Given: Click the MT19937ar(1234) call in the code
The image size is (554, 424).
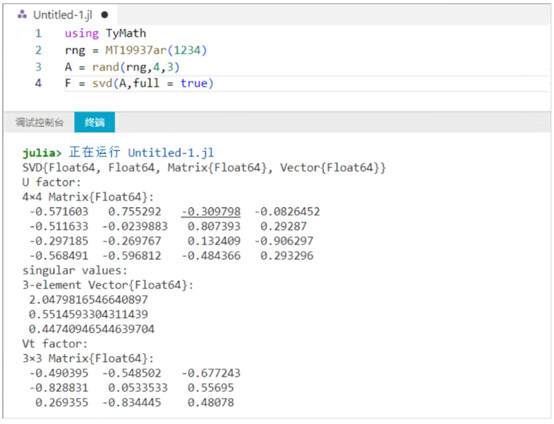Looking at the screenshot, I should point(156,50).
